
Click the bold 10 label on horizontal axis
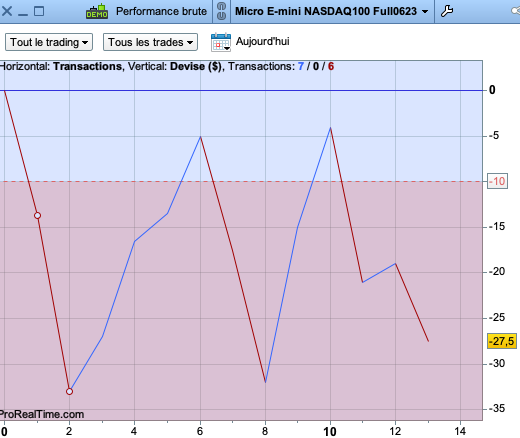(x=330, y=432)
